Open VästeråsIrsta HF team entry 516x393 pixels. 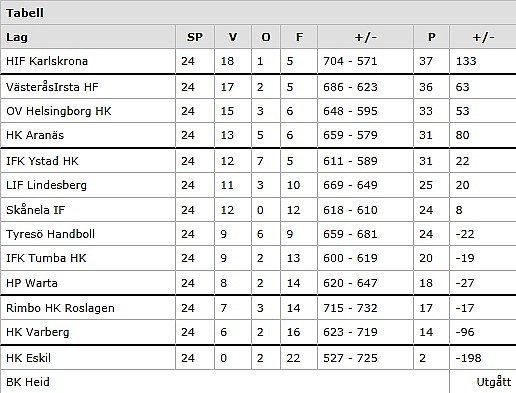click(52, 87)
